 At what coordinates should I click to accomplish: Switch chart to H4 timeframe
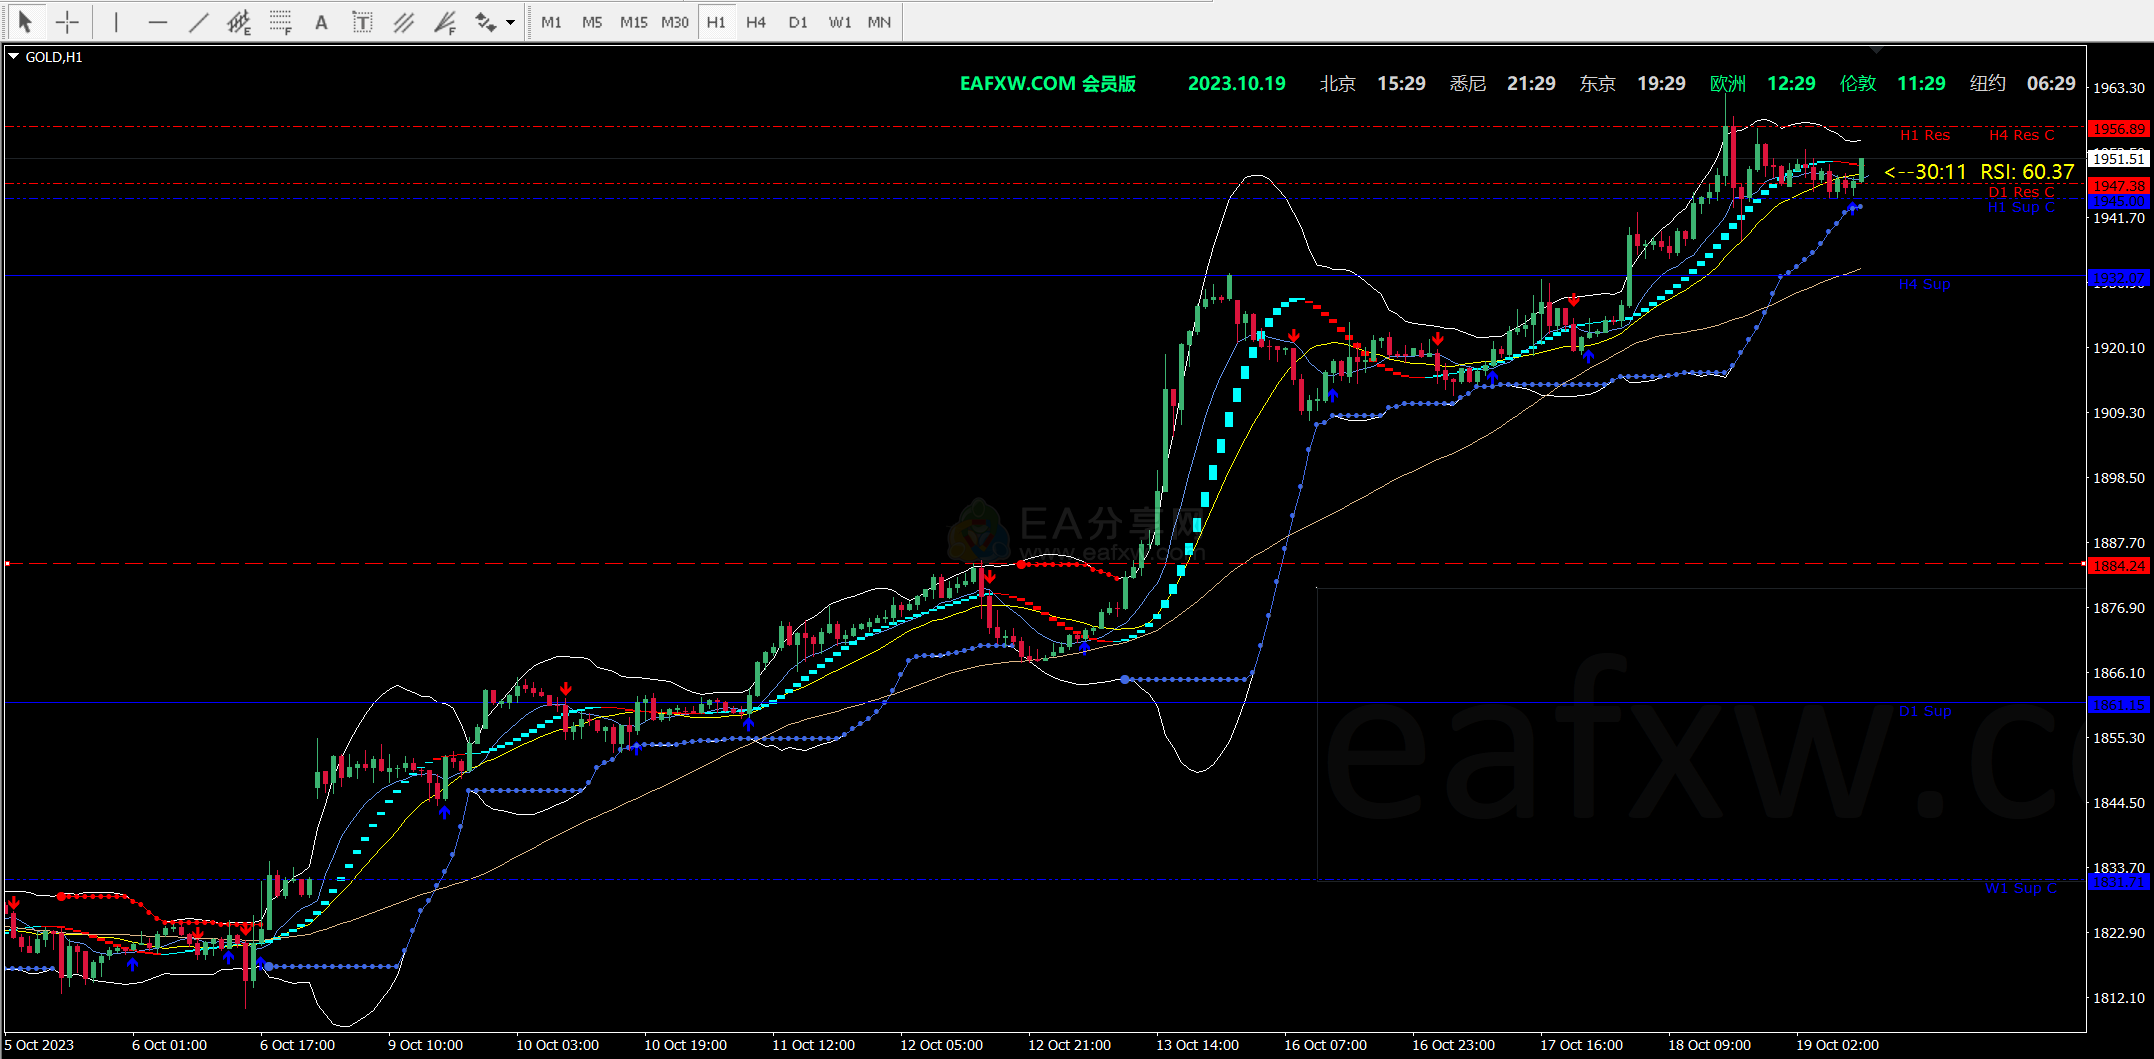tap(756, 22)
